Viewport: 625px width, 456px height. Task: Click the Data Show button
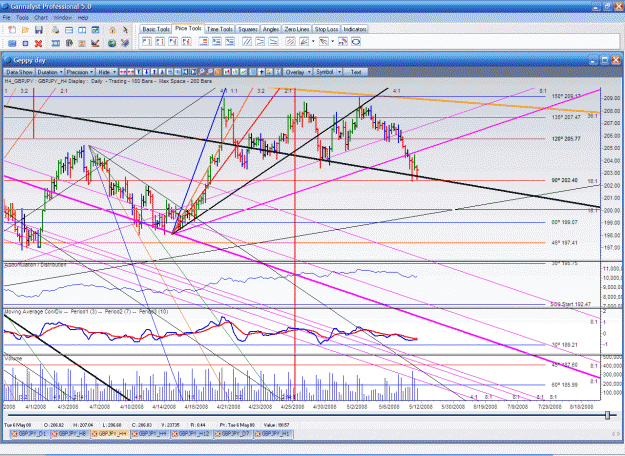click(19, 72)
